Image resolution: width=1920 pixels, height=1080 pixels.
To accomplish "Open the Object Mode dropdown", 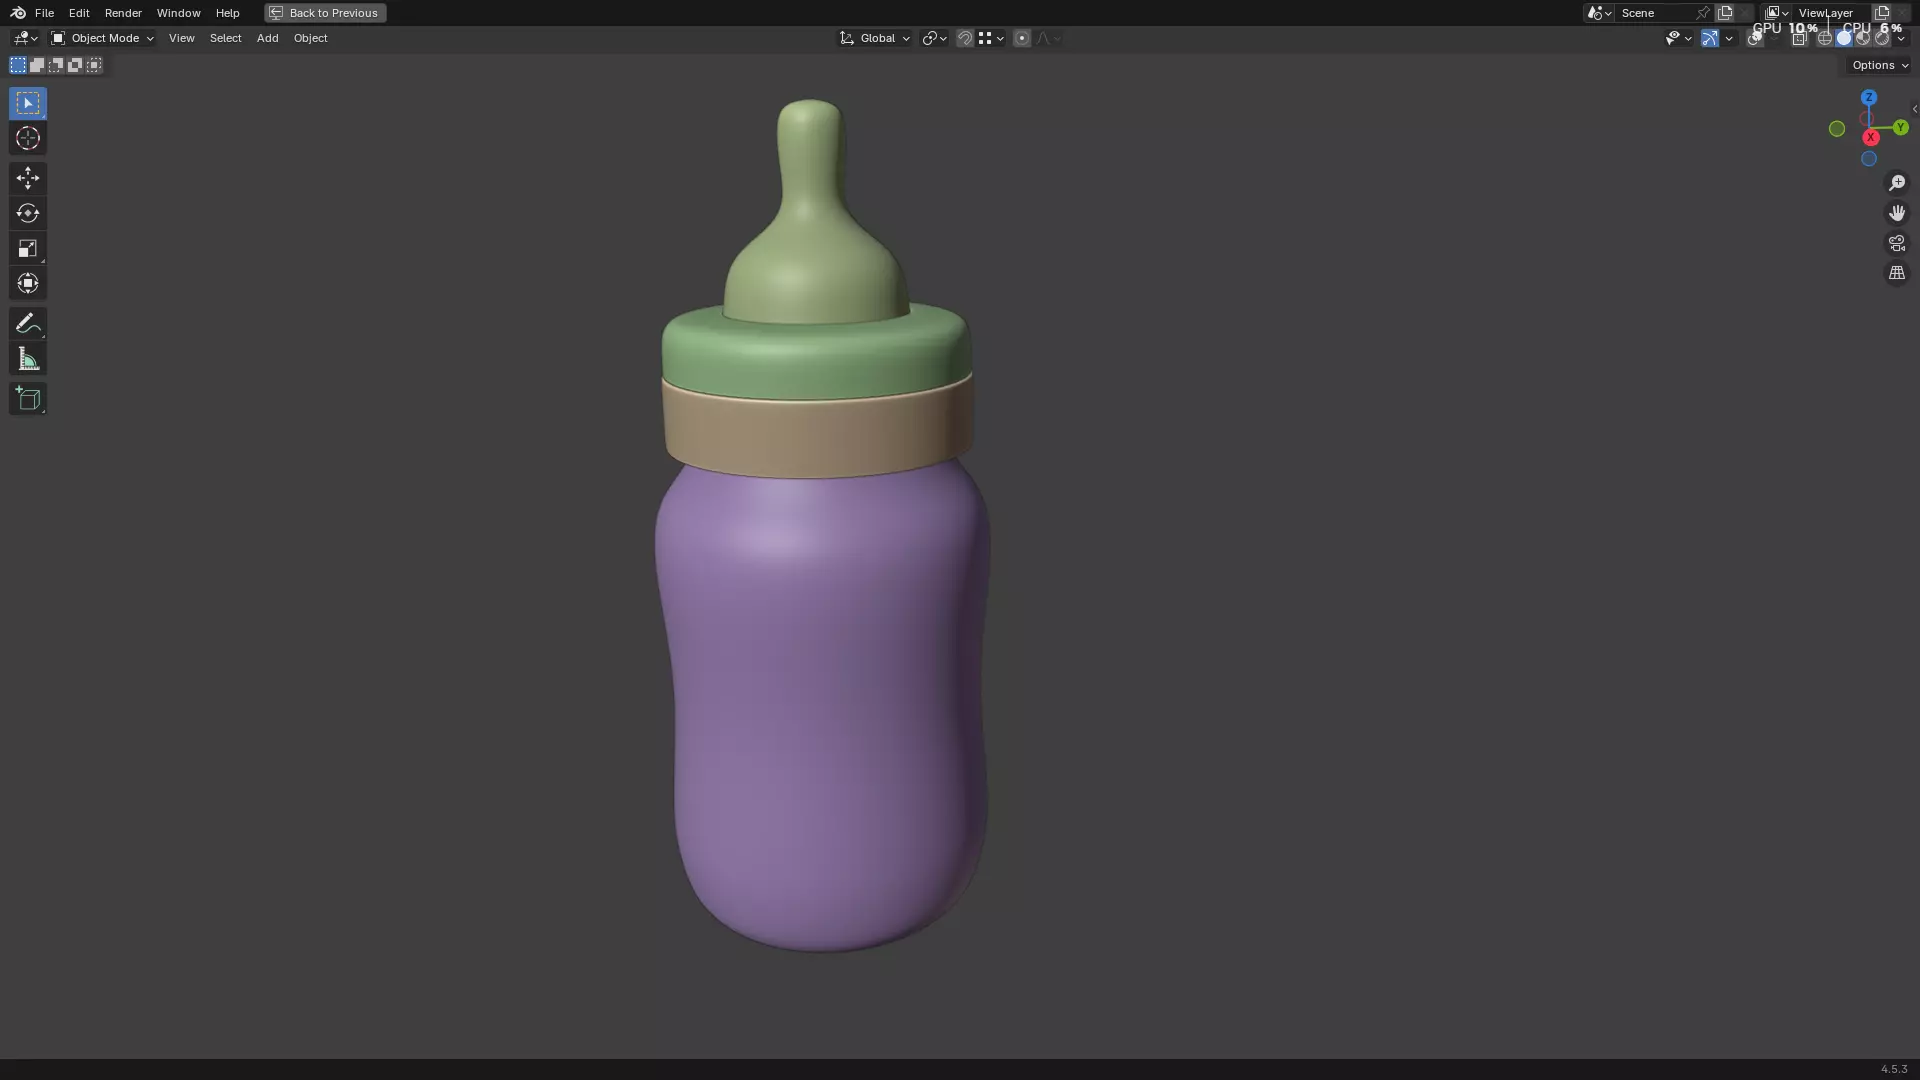I will coord(102,38).
